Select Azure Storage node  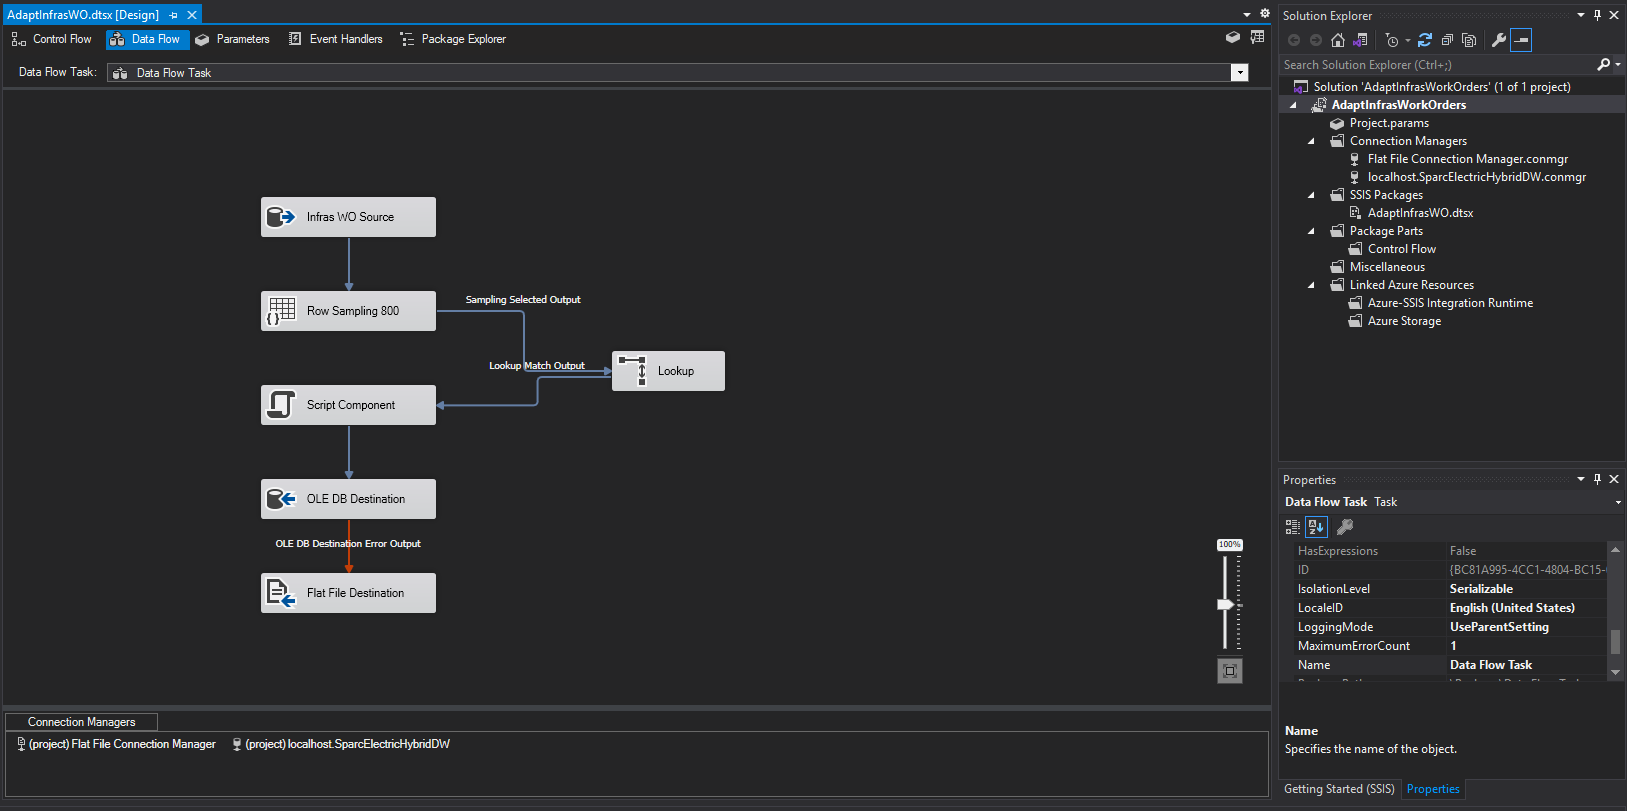[x=1404, y=321]
